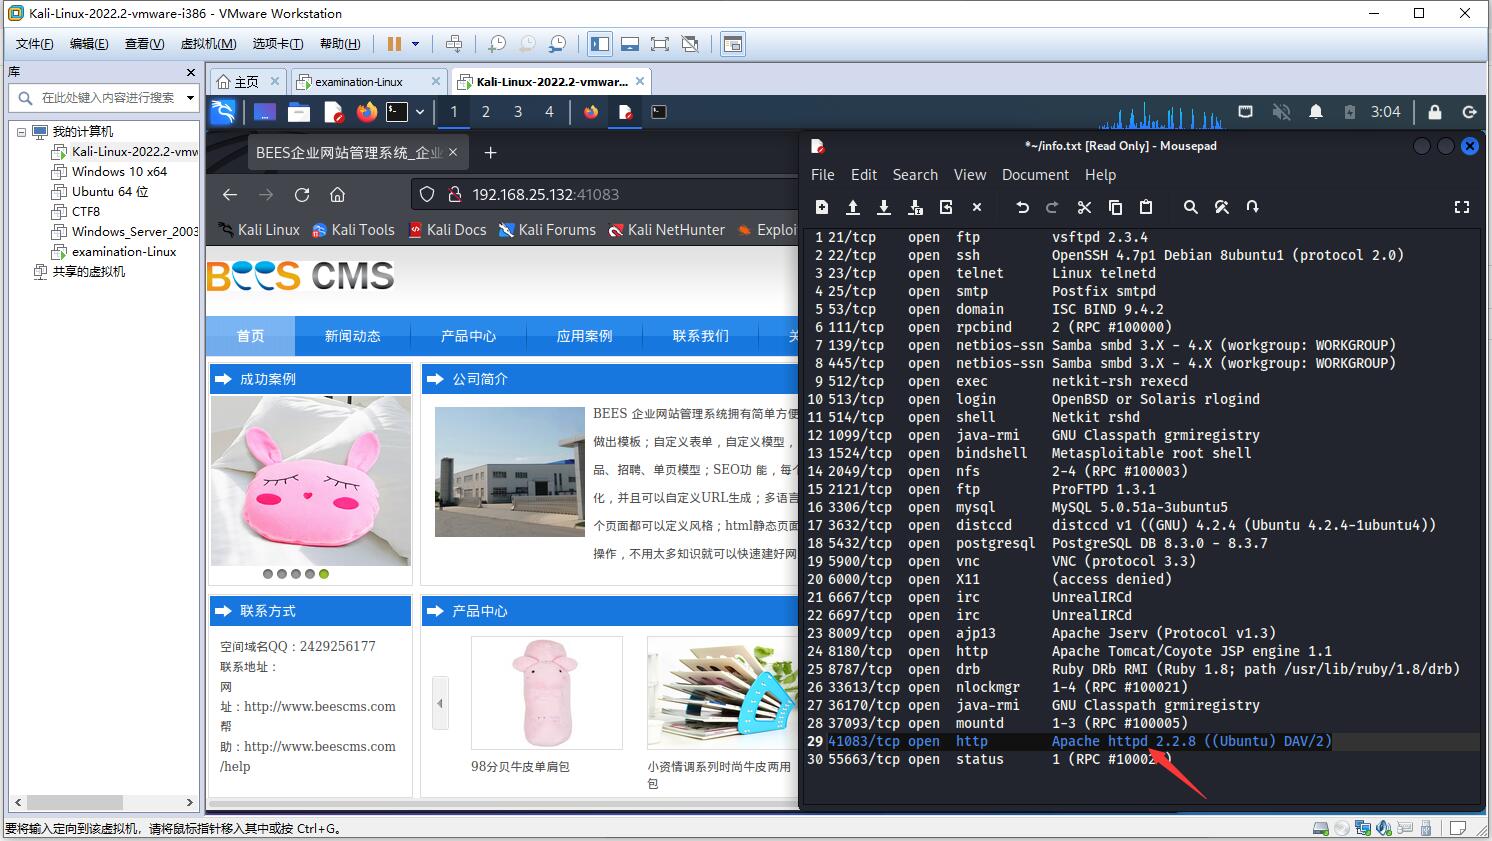Open the 文件(F) menu in VMware
The height and width of the screenshot is (841, 1492).
pyautogui.click(x=35, y=44)
